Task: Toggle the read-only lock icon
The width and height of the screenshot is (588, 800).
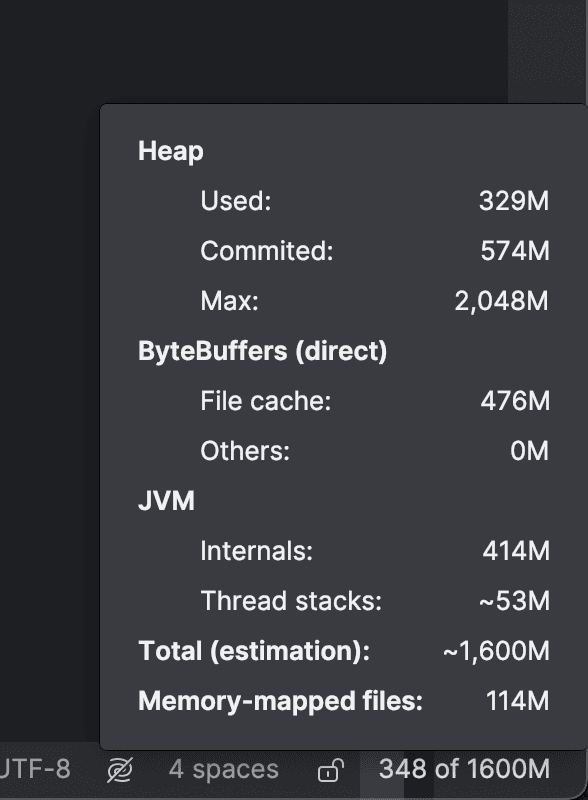Action: 331,770
